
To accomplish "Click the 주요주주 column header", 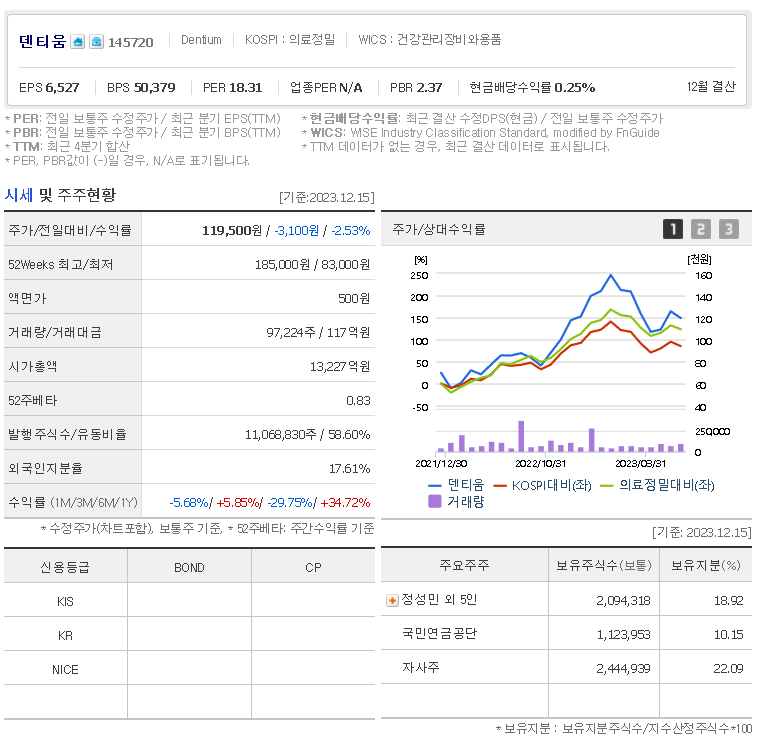I will [464, 565].
